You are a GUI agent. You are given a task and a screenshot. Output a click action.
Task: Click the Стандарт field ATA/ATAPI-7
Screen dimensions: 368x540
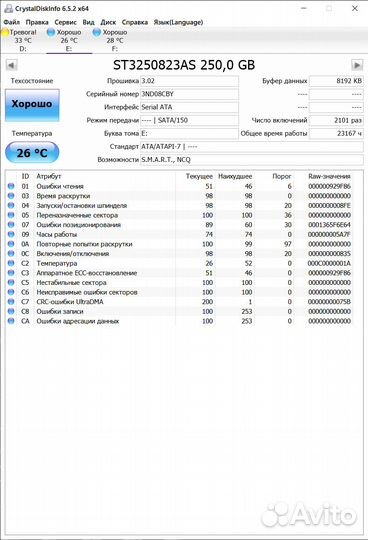coord(252,146)
